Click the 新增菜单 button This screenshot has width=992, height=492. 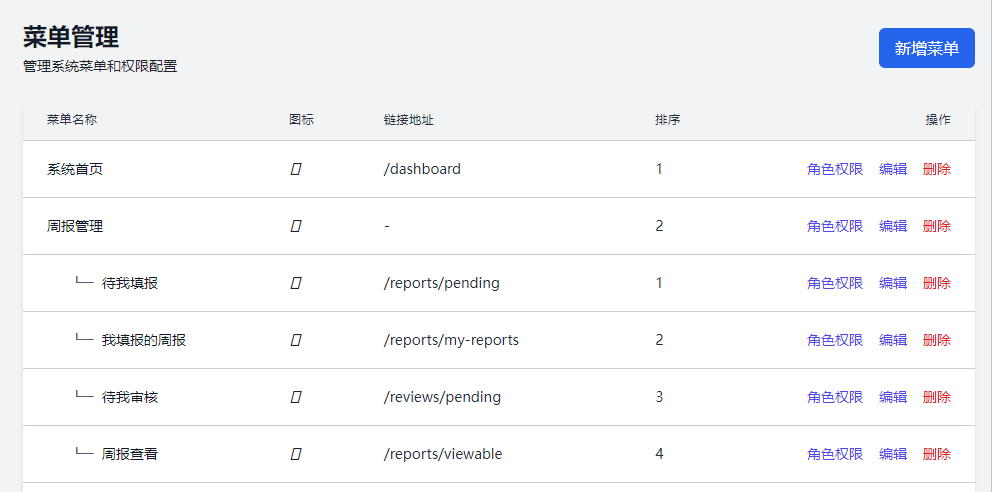point(926,48)
